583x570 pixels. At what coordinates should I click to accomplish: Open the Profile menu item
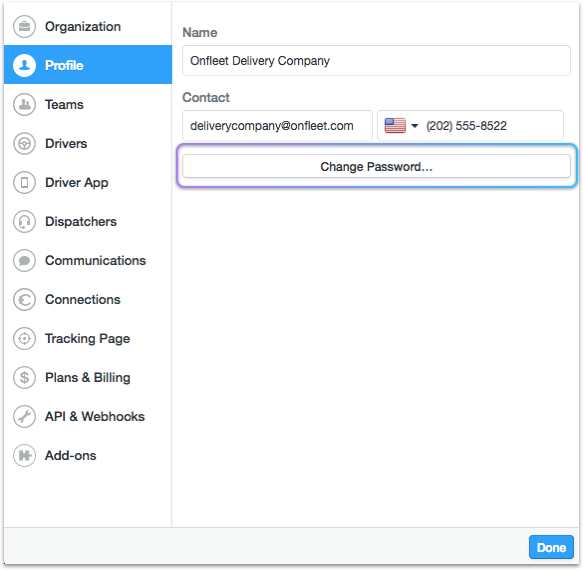[88, 65]
